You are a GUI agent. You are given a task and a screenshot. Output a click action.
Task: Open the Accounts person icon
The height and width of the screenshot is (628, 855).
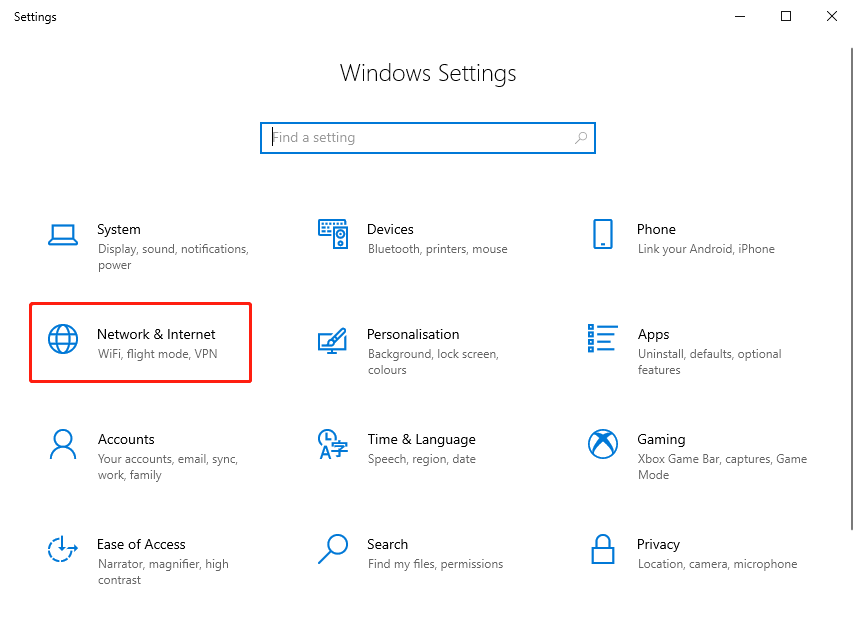[x=63, y=444]
